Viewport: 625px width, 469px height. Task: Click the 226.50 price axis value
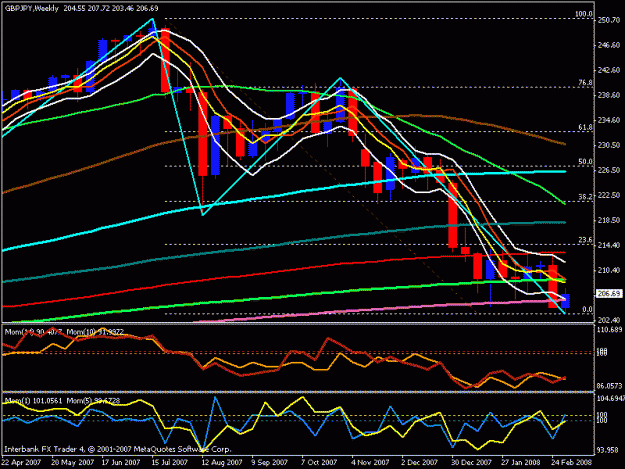pos(609,170)
